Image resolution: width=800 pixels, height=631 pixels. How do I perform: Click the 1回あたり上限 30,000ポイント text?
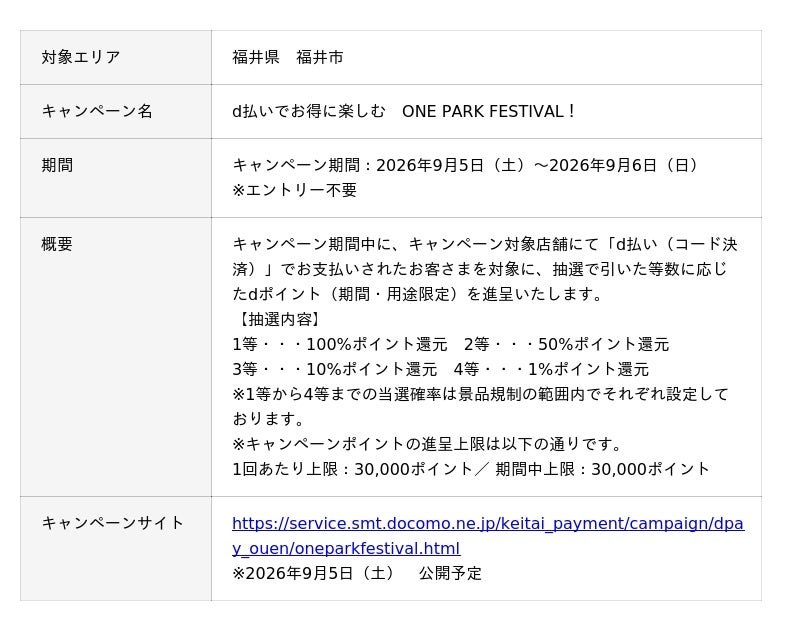pos(353,469)
